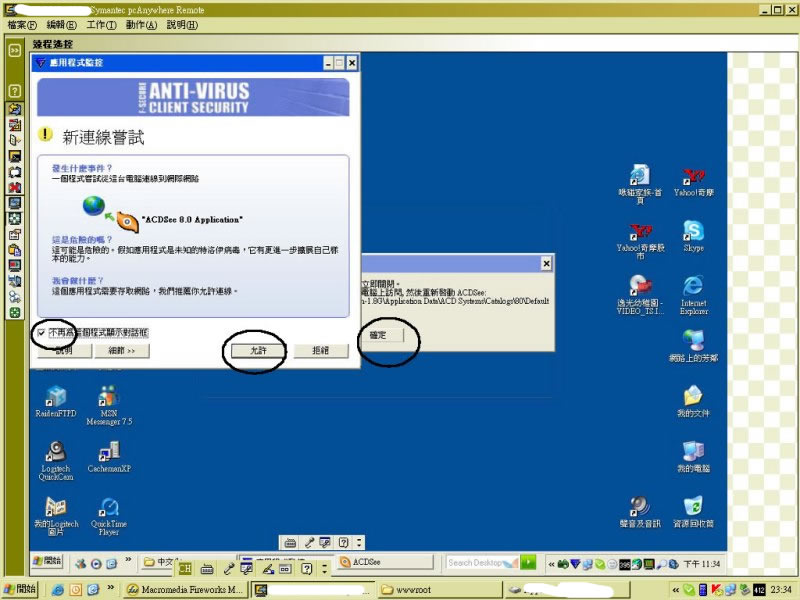This screenshot has height=600, width=800.
Task: Open the 編輯(E) menu
Action: tap(61, 24)
